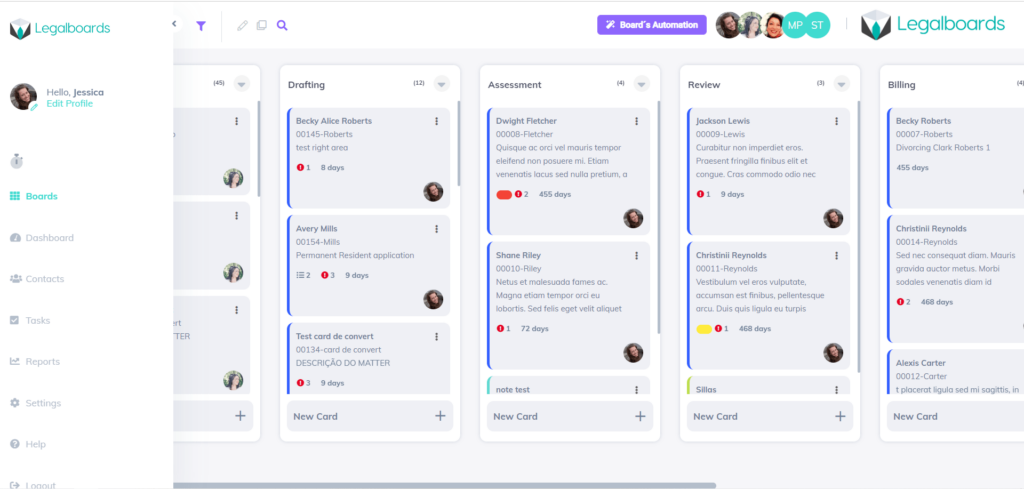The height and width of the screenshot is (489, 1024).
Task: Click the pencil edit icon in toolbar
Action: click(x=242, y=26)
